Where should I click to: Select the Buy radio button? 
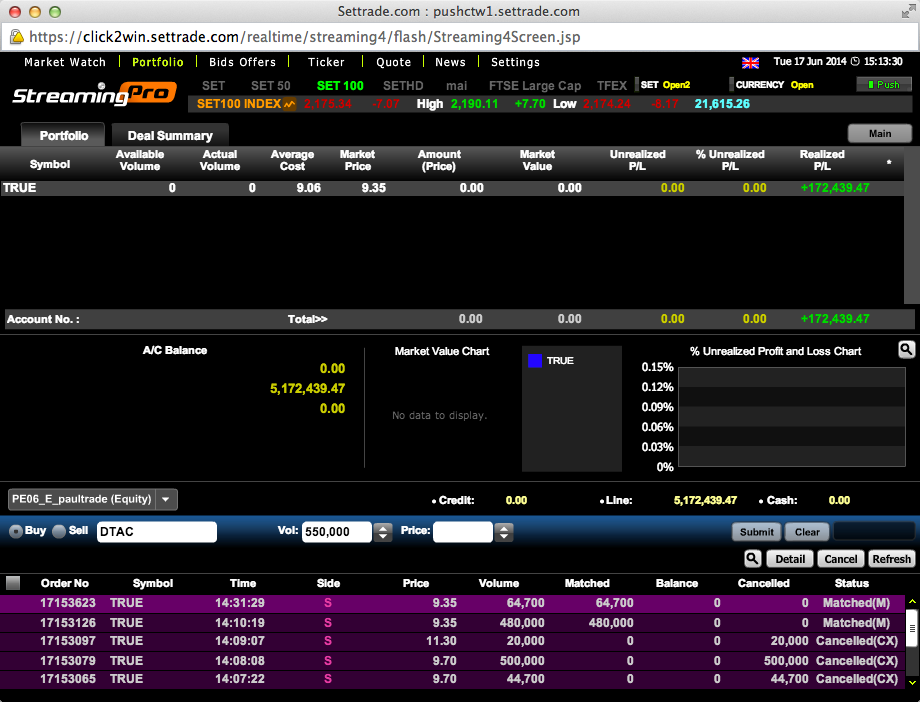[16, 531]
